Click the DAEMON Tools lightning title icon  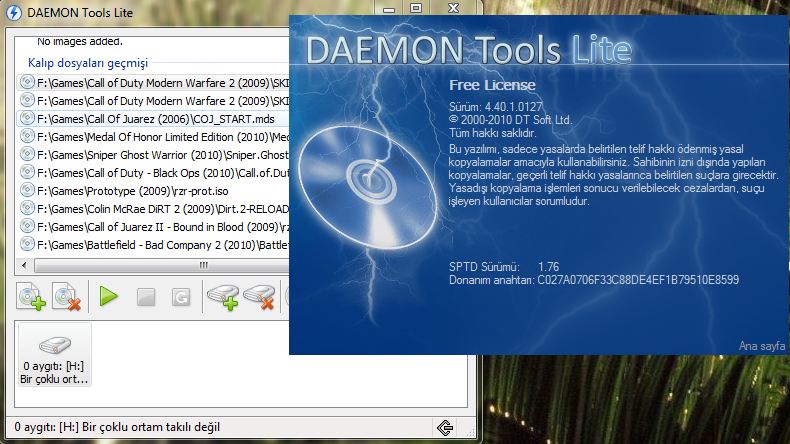click(14, 13)
